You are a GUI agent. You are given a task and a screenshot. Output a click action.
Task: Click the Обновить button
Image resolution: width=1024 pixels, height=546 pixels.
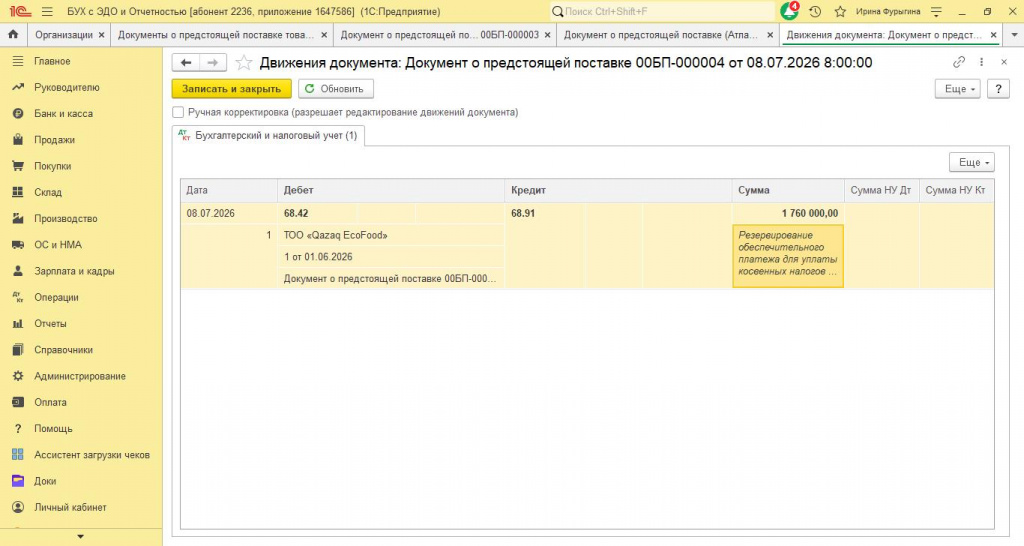click(336, 89)
